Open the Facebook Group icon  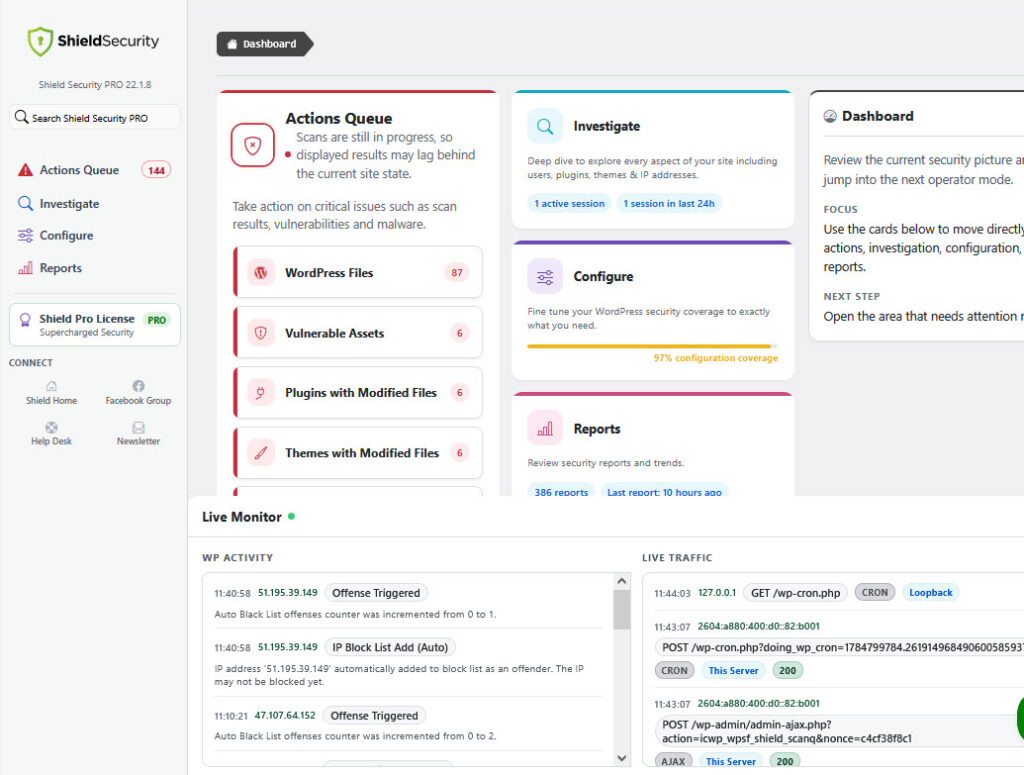point(138,386)
